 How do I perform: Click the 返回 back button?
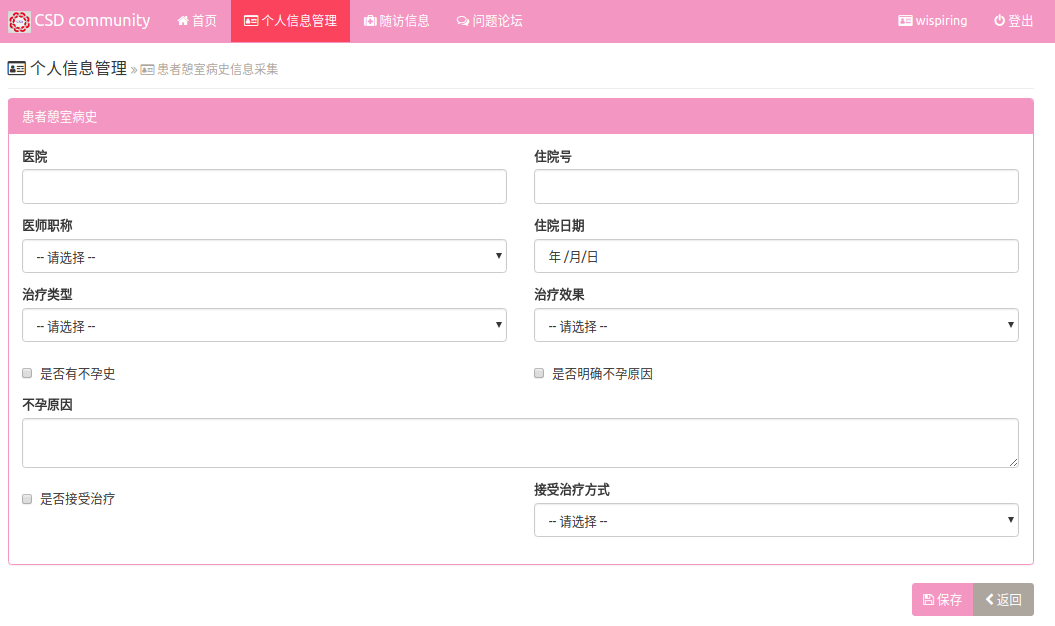[x=1003, y=600]
